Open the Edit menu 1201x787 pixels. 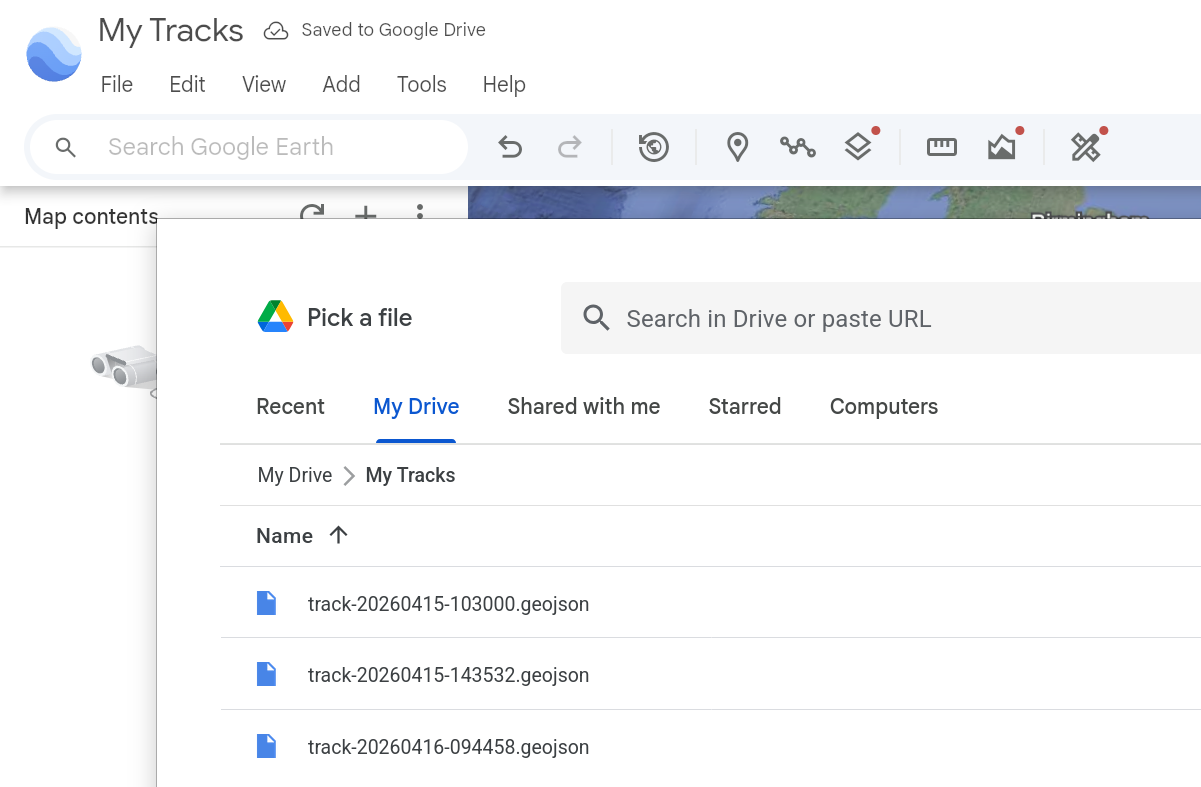(187, 85)
